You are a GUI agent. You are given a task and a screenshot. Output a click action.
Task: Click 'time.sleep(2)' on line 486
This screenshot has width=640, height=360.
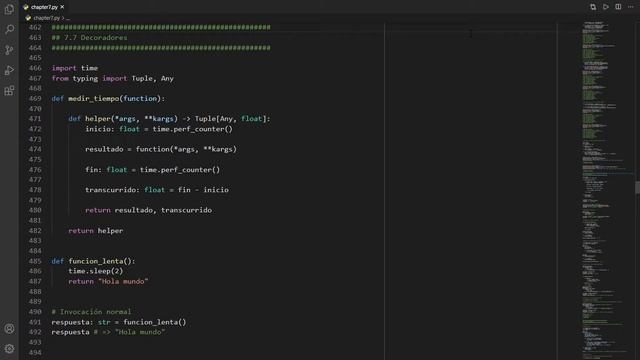pos(96,271)
